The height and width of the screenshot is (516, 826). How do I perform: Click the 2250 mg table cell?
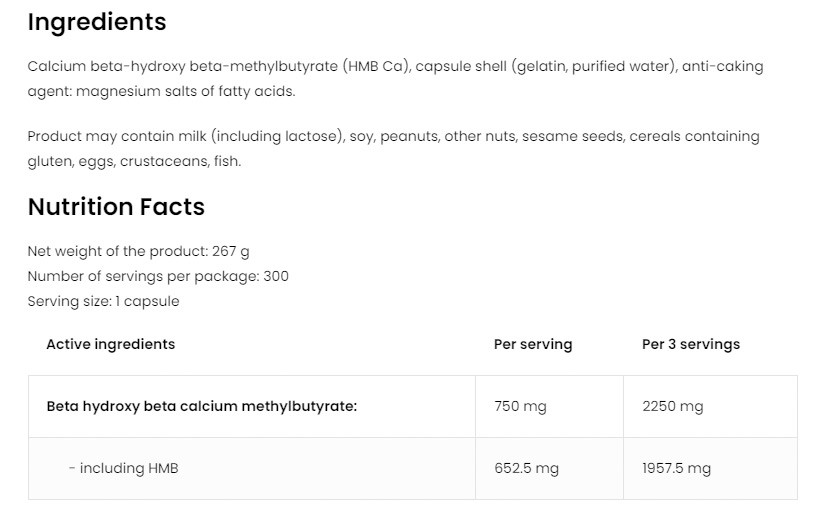[x=672, y=406]
